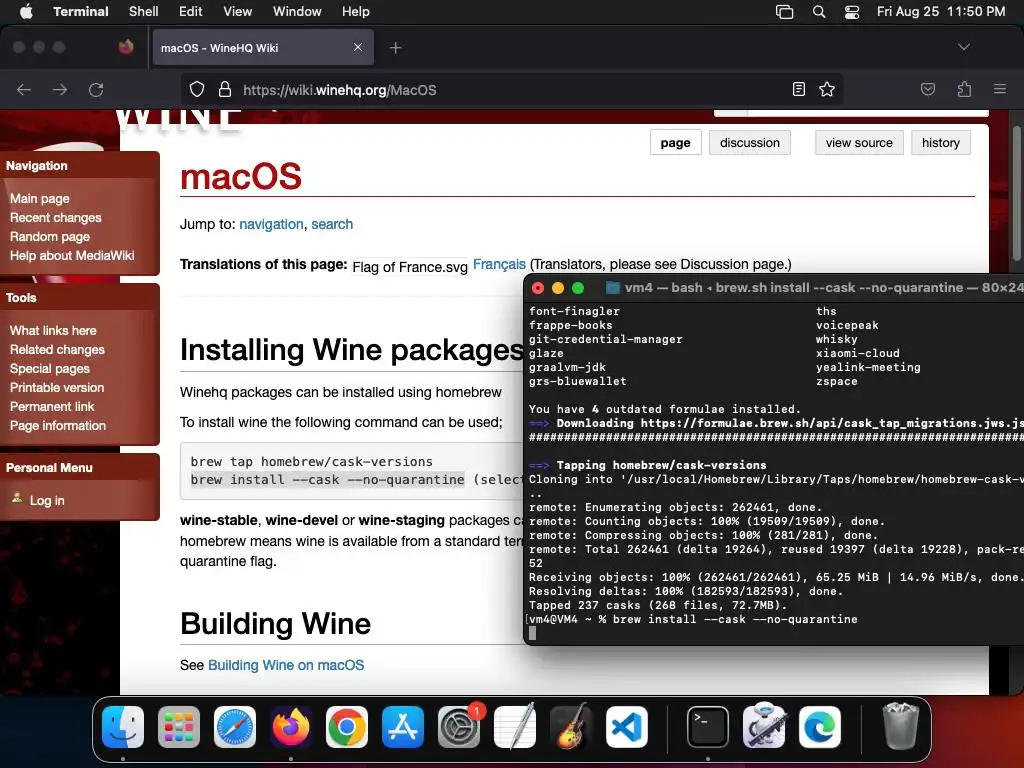The image size is (1024, 768).
Task: Open the Pocket save icon
Action: [928, 89]
